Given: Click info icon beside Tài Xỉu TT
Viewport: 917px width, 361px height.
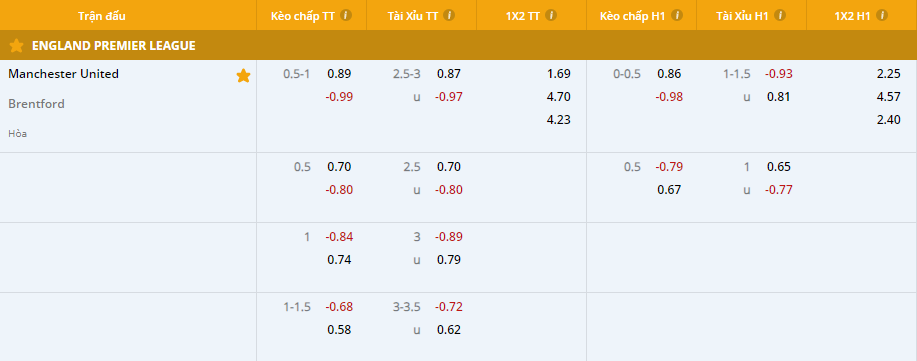Looking at the screenshot, I should click(x=449, y=15).
